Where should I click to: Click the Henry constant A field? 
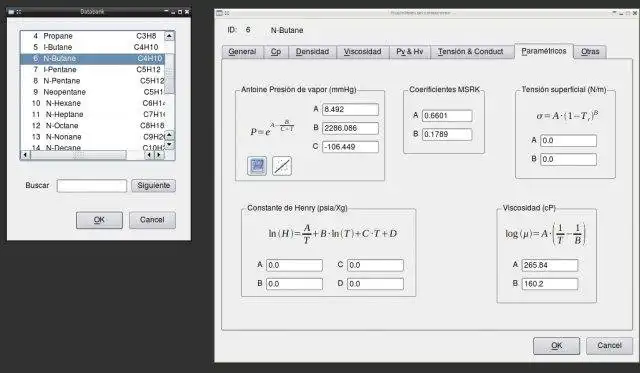point(294,265)
